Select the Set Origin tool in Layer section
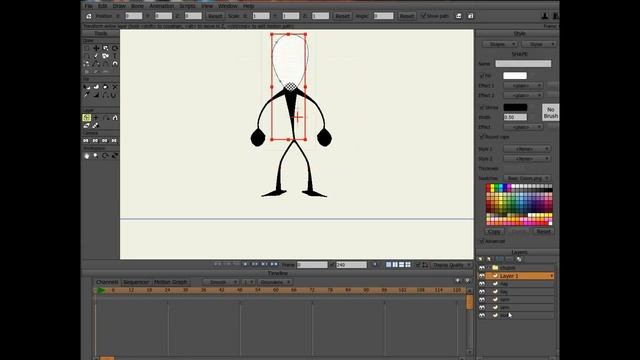 (96, 118)
